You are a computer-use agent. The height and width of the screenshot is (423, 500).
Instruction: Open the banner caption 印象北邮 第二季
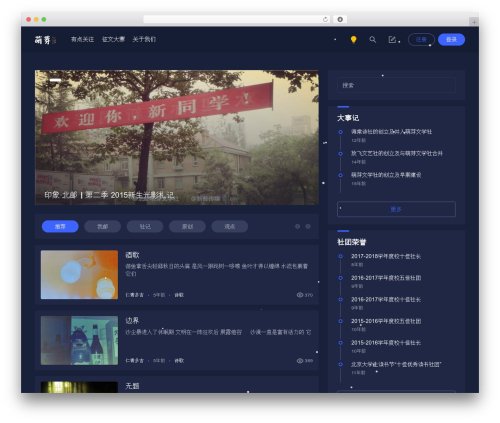coord(109,195)
